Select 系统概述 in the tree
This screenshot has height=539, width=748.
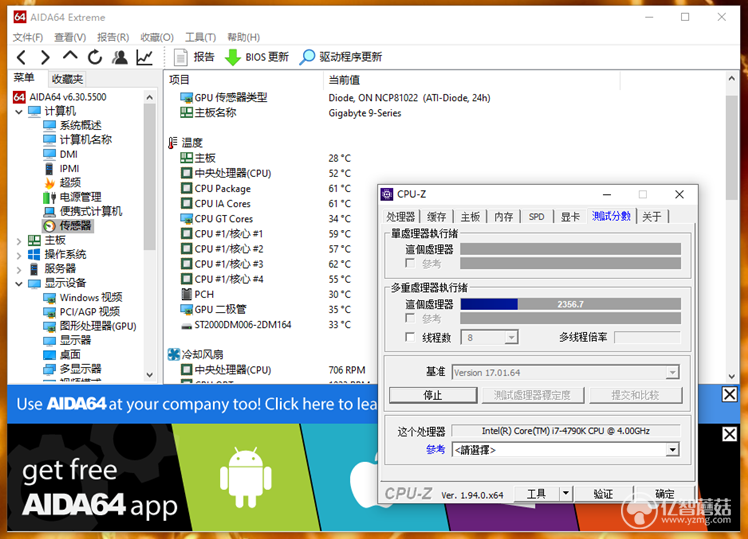point(73,125)
